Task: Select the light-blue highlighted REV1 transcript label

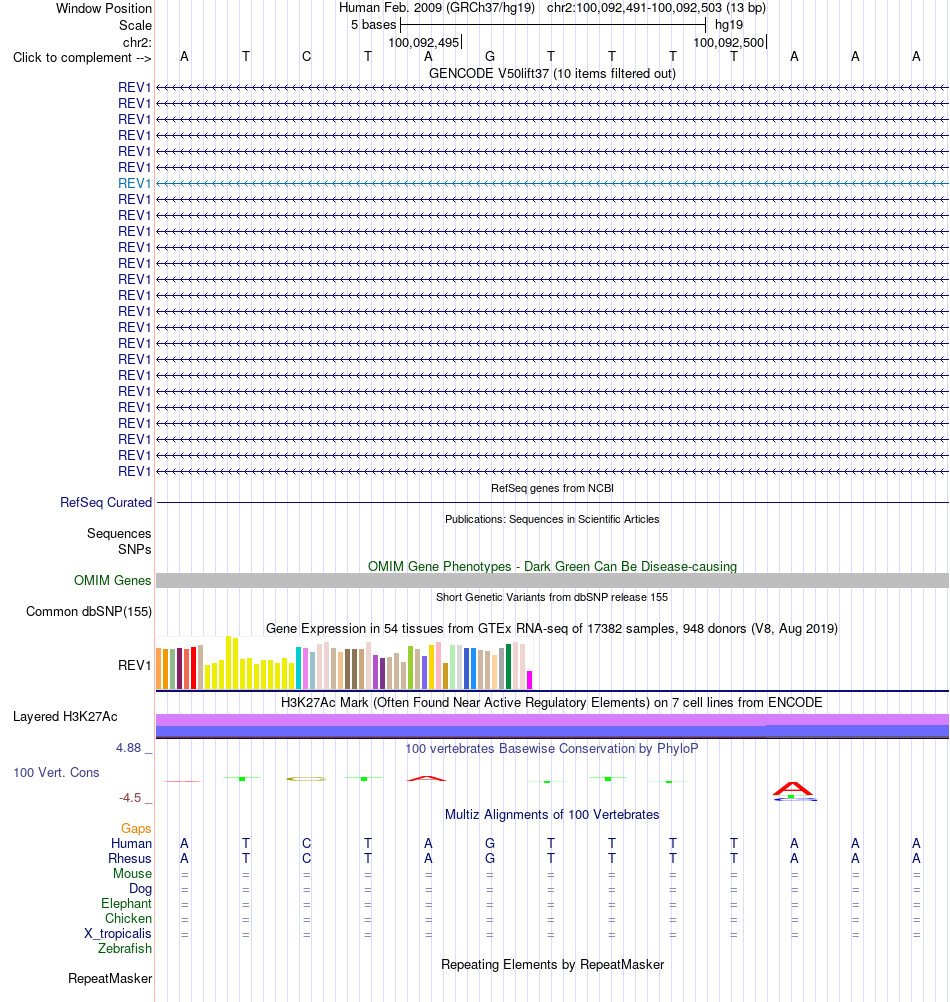Action: 134,183
